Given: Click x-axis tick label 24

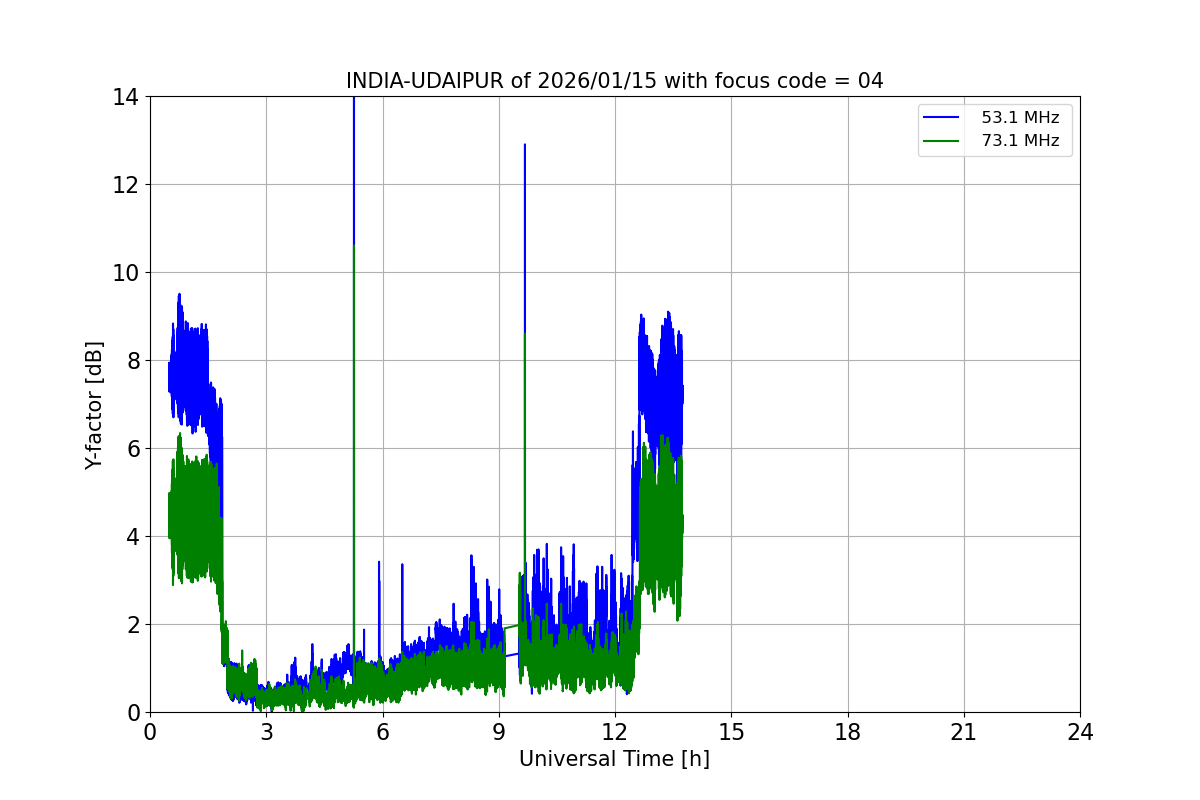Looking at the screenshot, I should tap(1080, 732).
